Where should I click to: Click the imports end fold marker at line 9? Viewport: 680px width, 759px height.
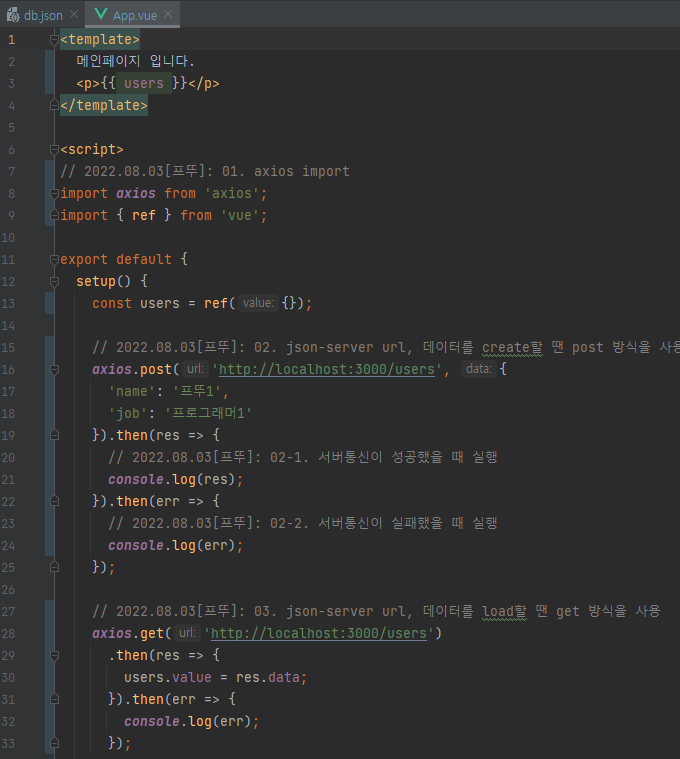point(54,215)
